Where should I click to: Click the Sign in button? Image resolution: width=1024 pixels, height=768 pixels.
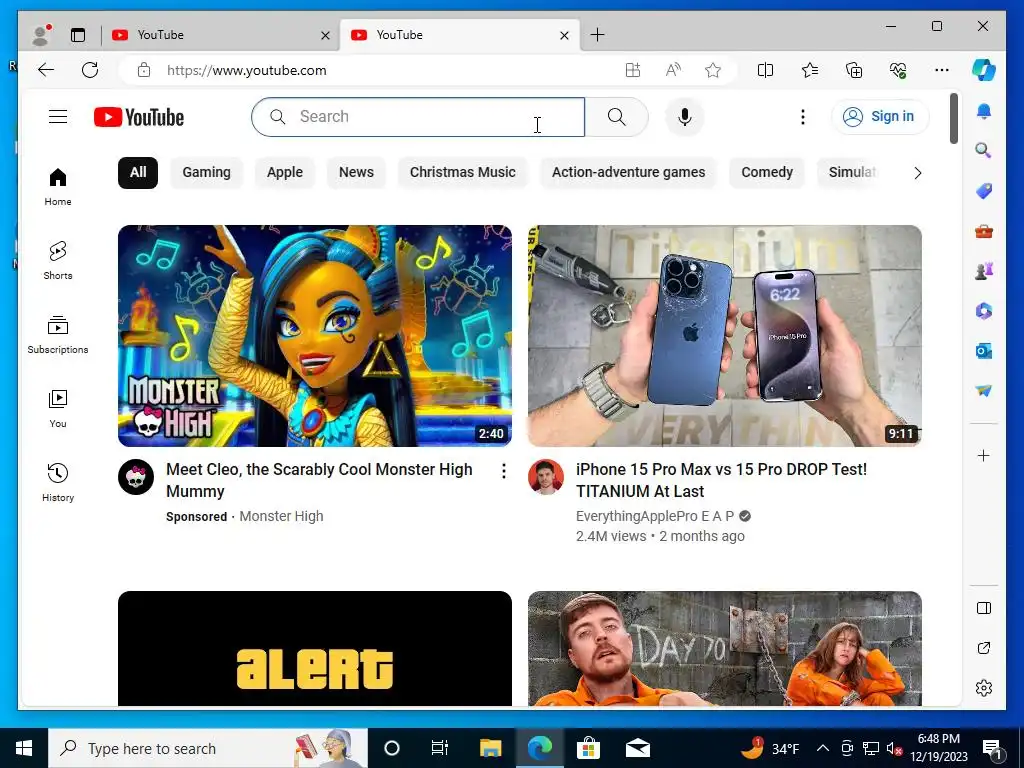click(x=880, y=117)
